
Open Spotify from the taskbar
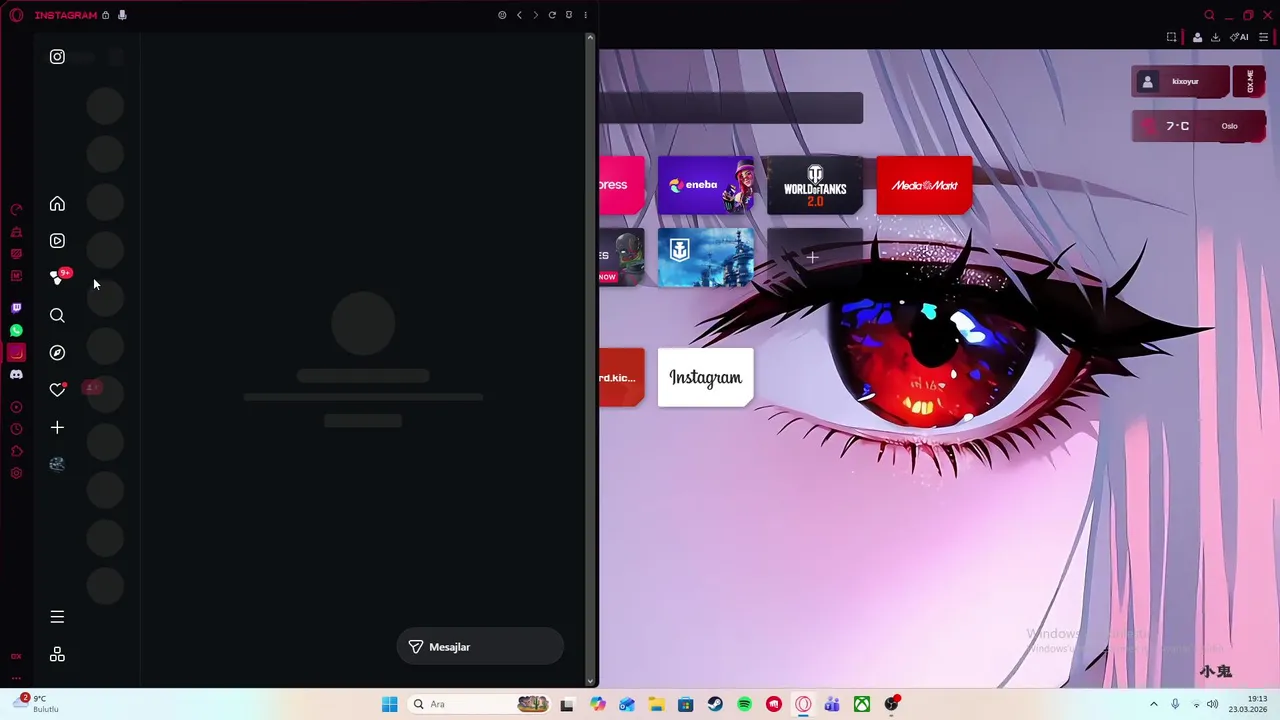pyautogui.click(x=744, y=704)
